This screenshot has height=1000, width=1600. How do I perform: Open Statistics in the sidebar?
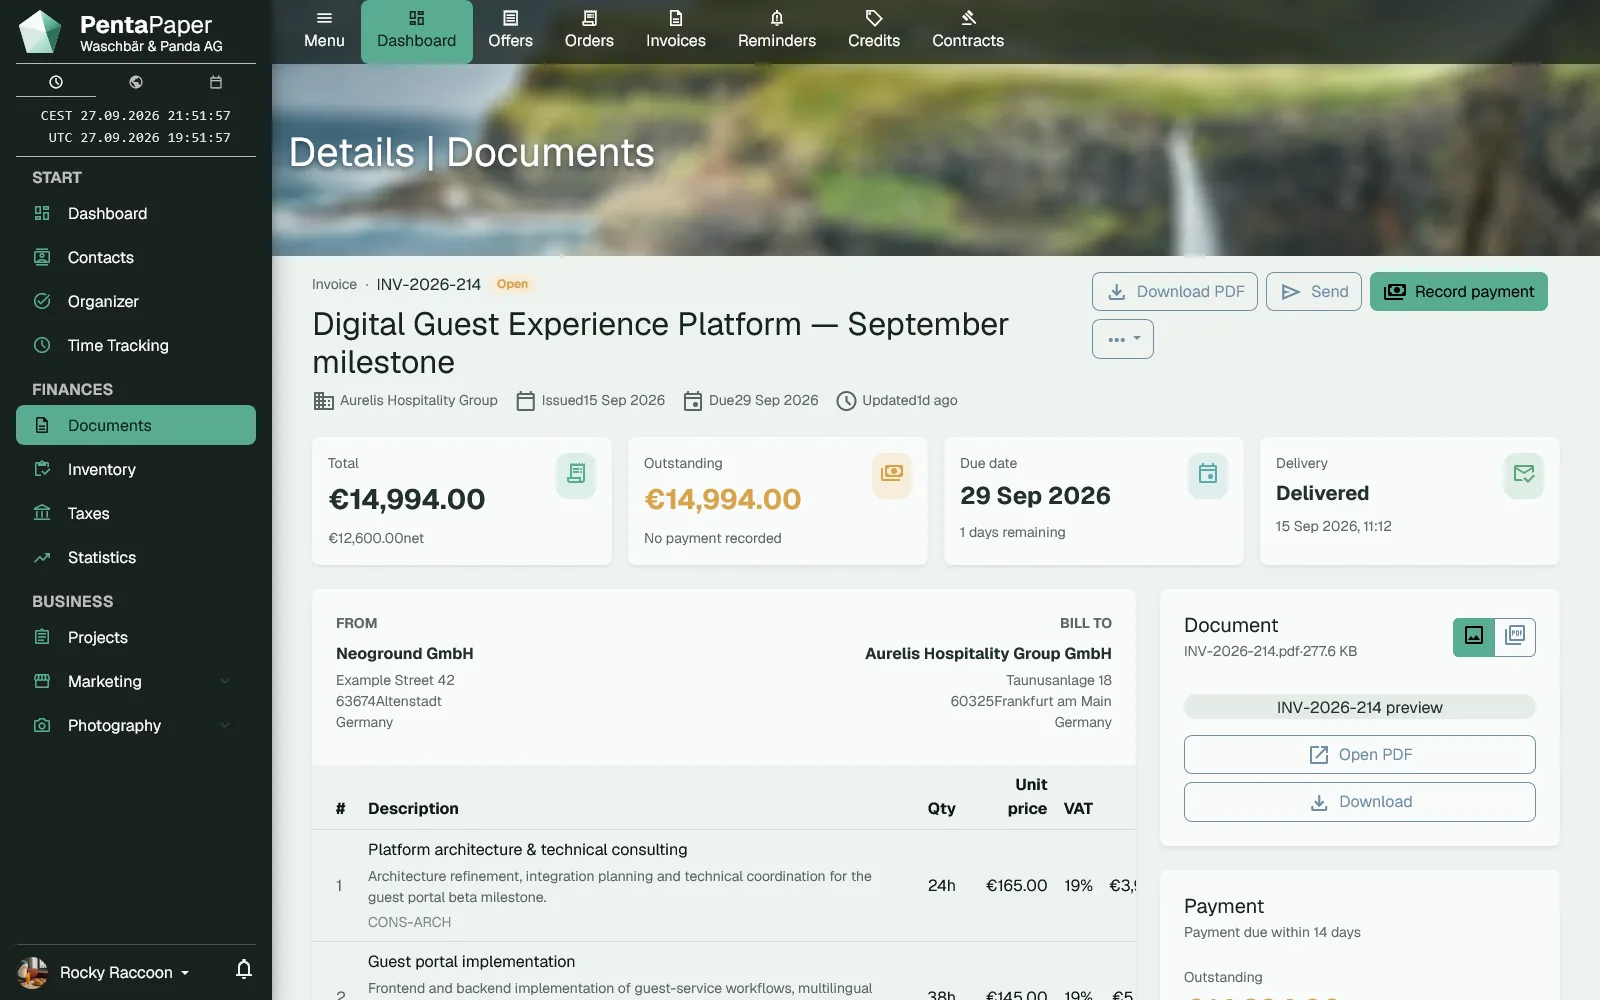point(136,557)
